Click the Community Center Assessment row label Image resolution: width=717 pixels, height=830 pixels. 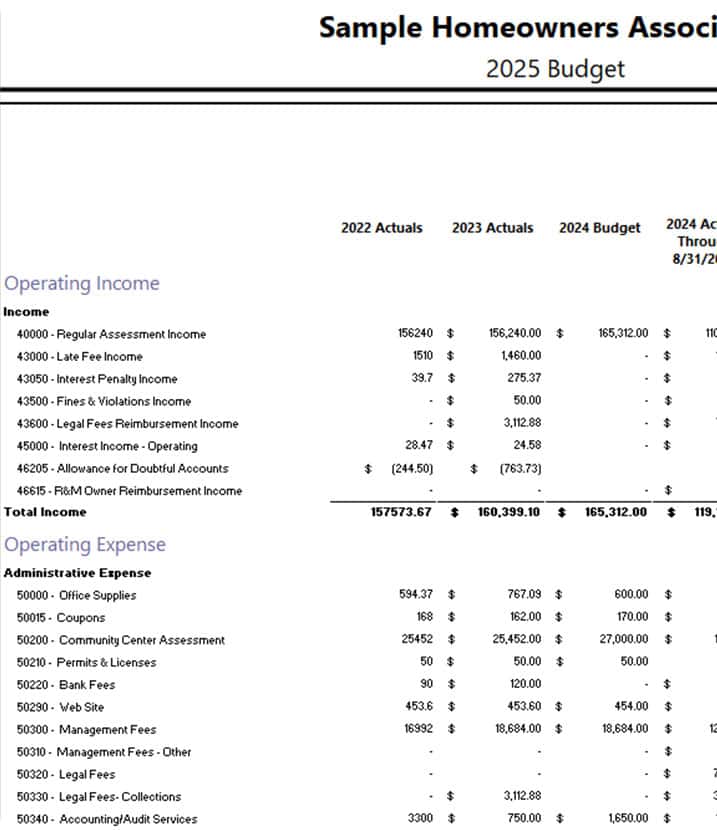121,640
